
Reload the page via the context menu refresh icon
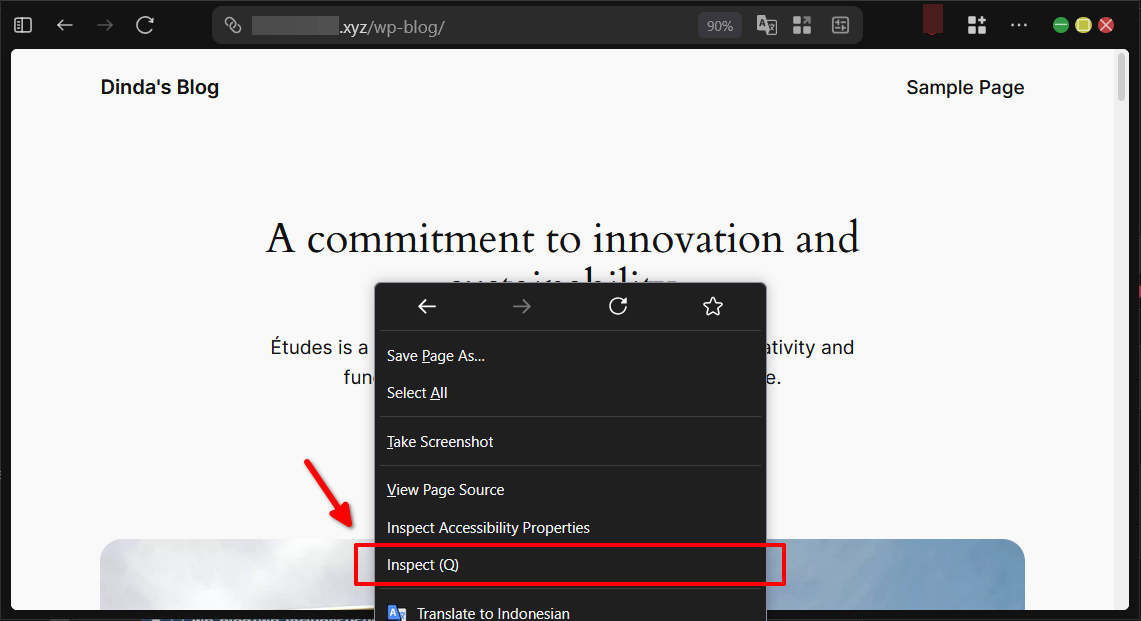click(x=618, y=306)
